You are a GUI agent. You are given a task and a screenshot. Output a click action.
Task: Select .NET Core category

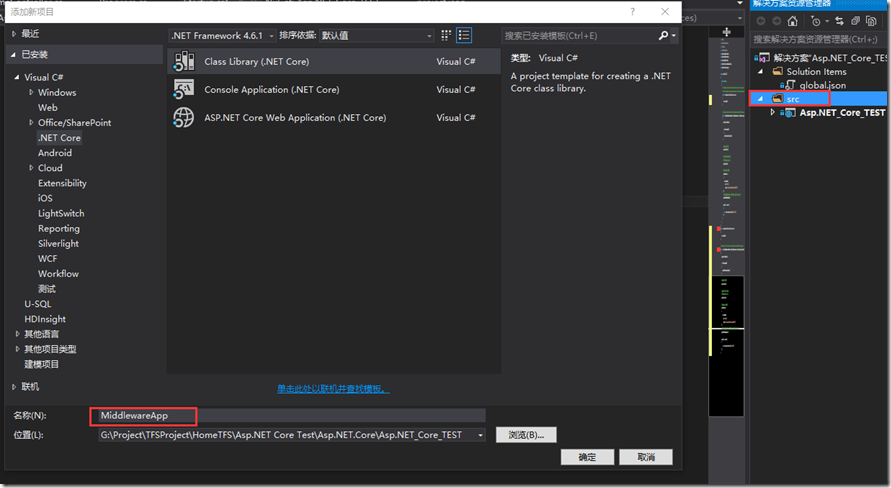[x=59, y=137]
